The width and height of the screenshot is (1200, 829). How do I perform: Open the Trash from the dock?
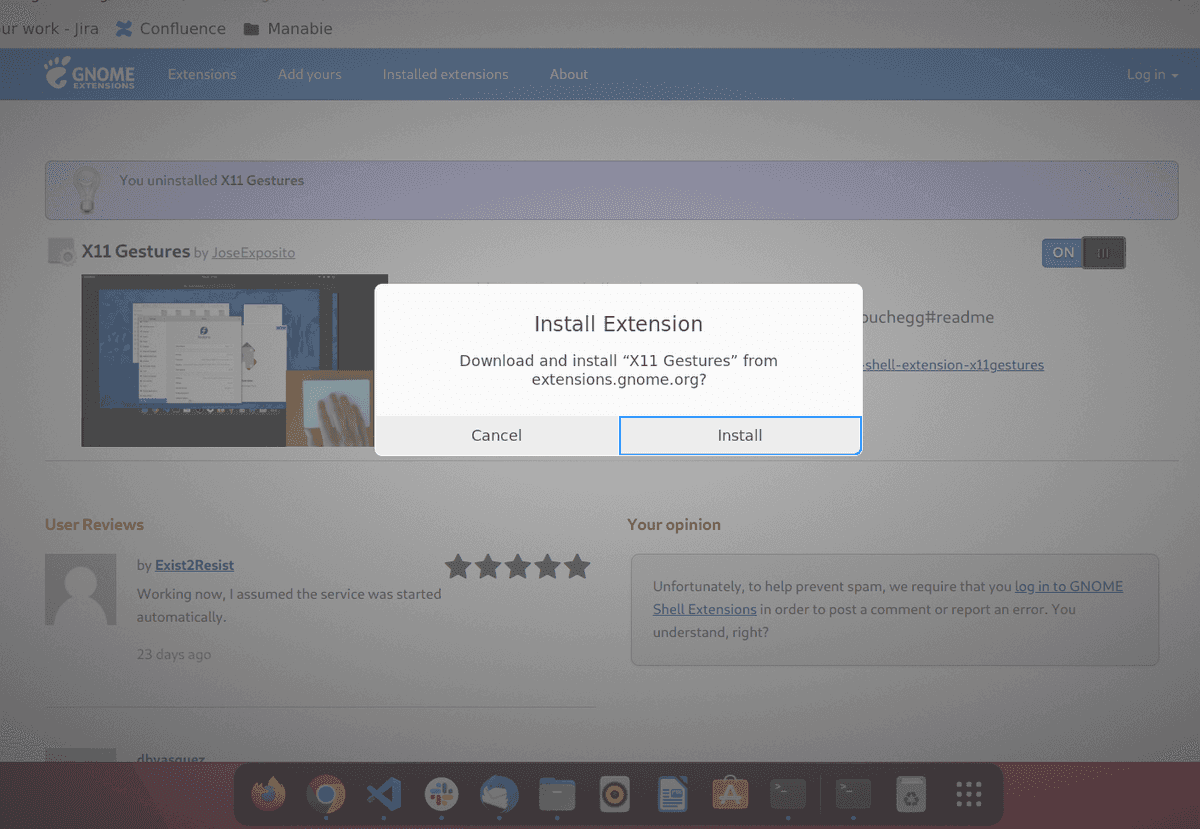click(x=911, y=793)
